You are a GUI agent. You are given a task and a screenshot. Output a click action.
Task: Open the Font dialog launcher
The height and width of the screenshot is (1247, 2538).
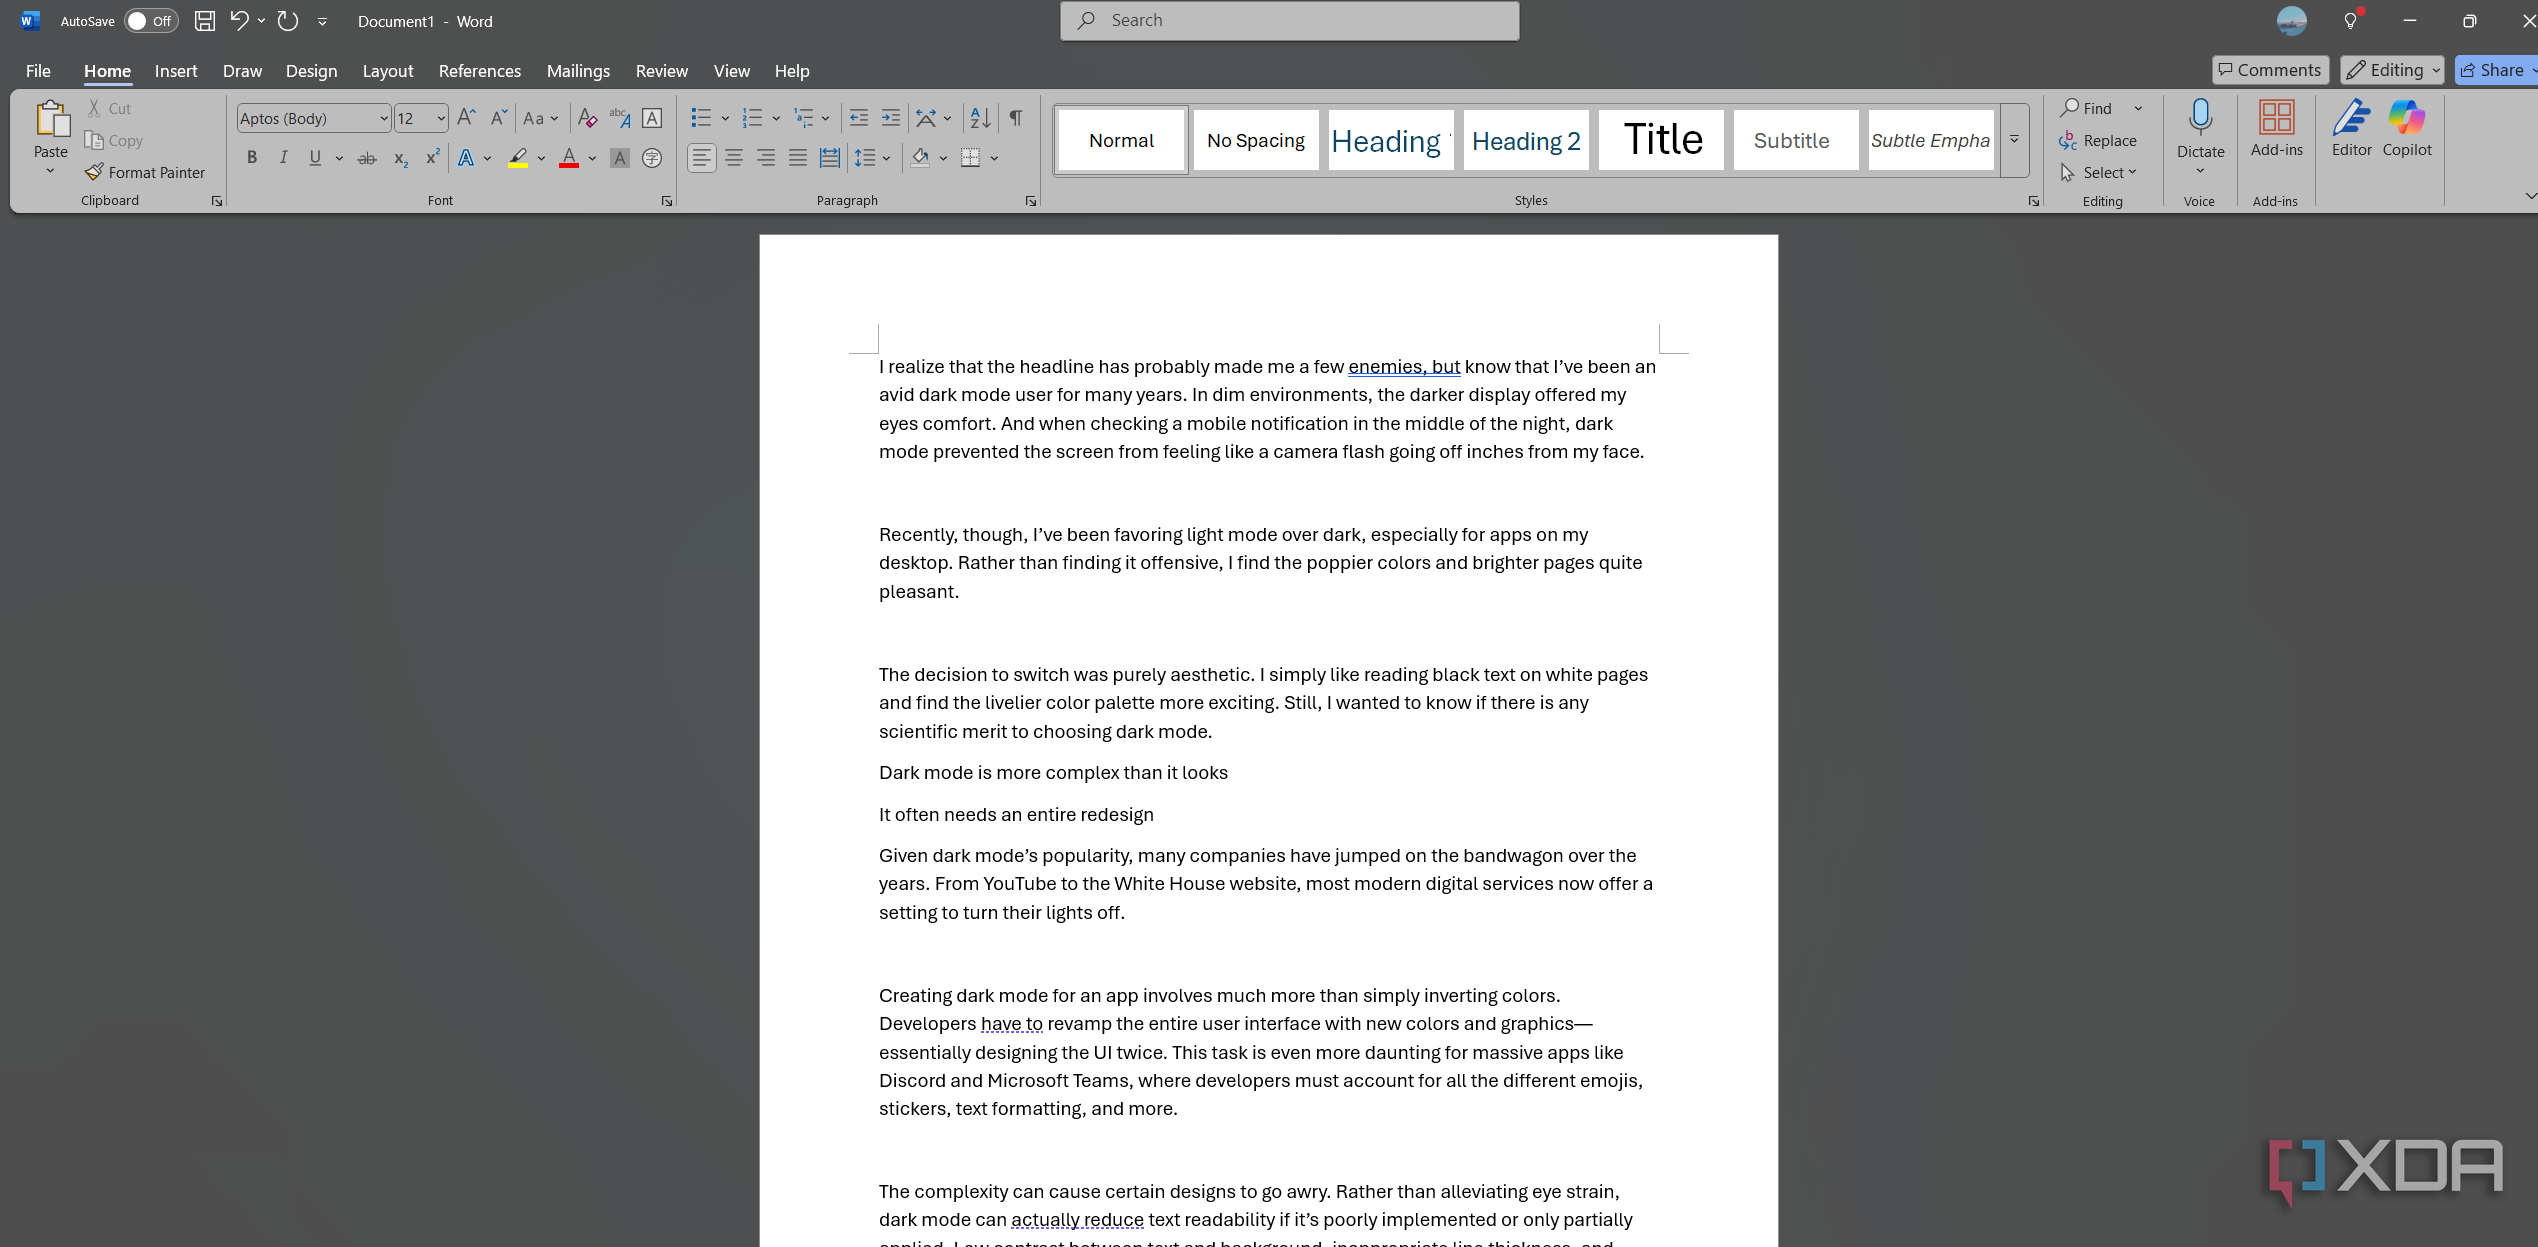pos(666,202)
